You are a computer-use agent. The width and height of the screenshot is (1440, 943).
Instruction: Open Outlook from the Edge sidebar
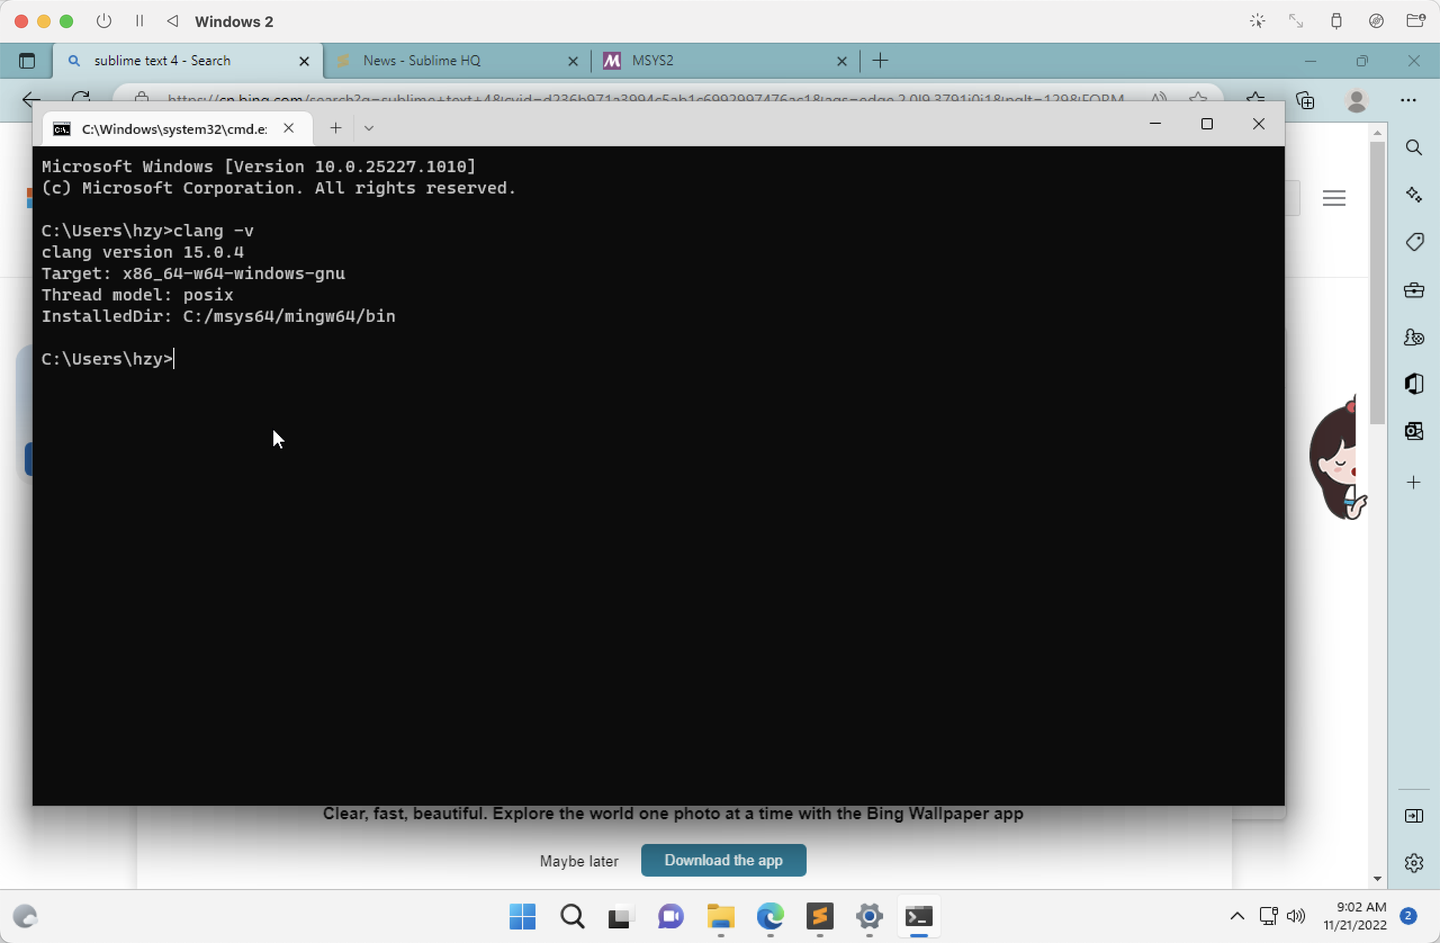1413,430
